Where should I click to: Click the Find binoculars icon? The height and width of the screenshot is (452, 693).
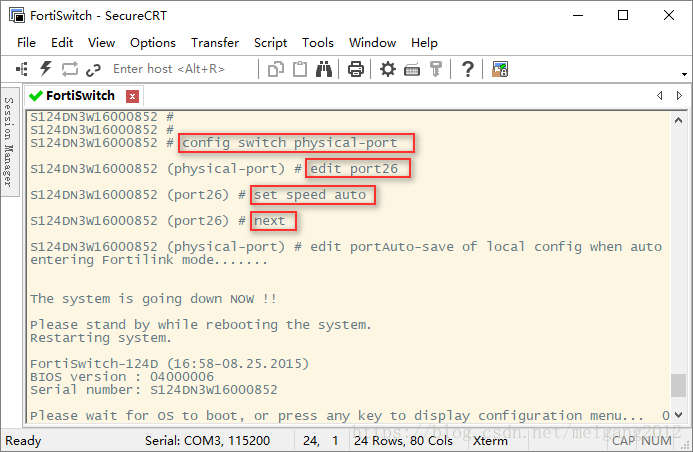click(x=324, y=69)
